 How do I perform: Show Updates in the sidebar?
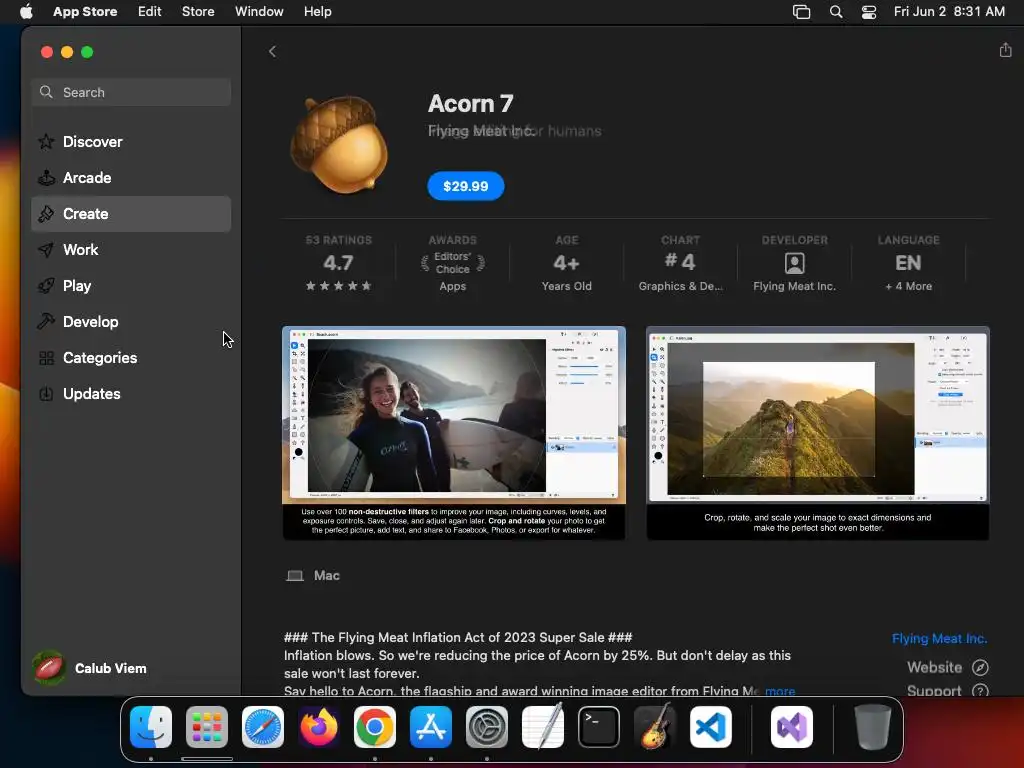point(131,394)
